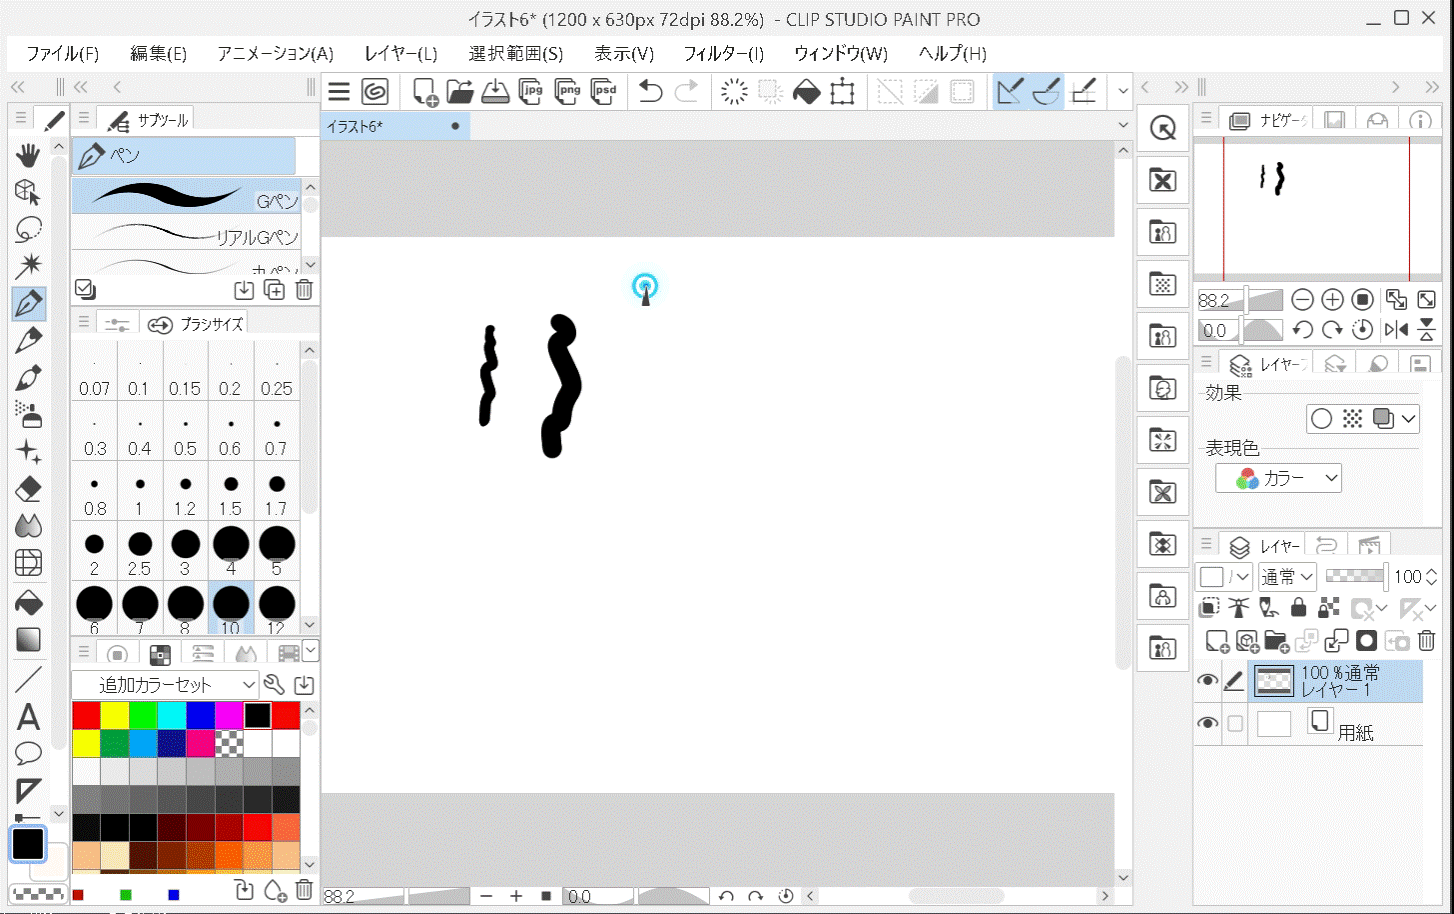1454x914 pixels.
Task: Select the Eraser tool in the toolbox
Action: tap(28, 489)
